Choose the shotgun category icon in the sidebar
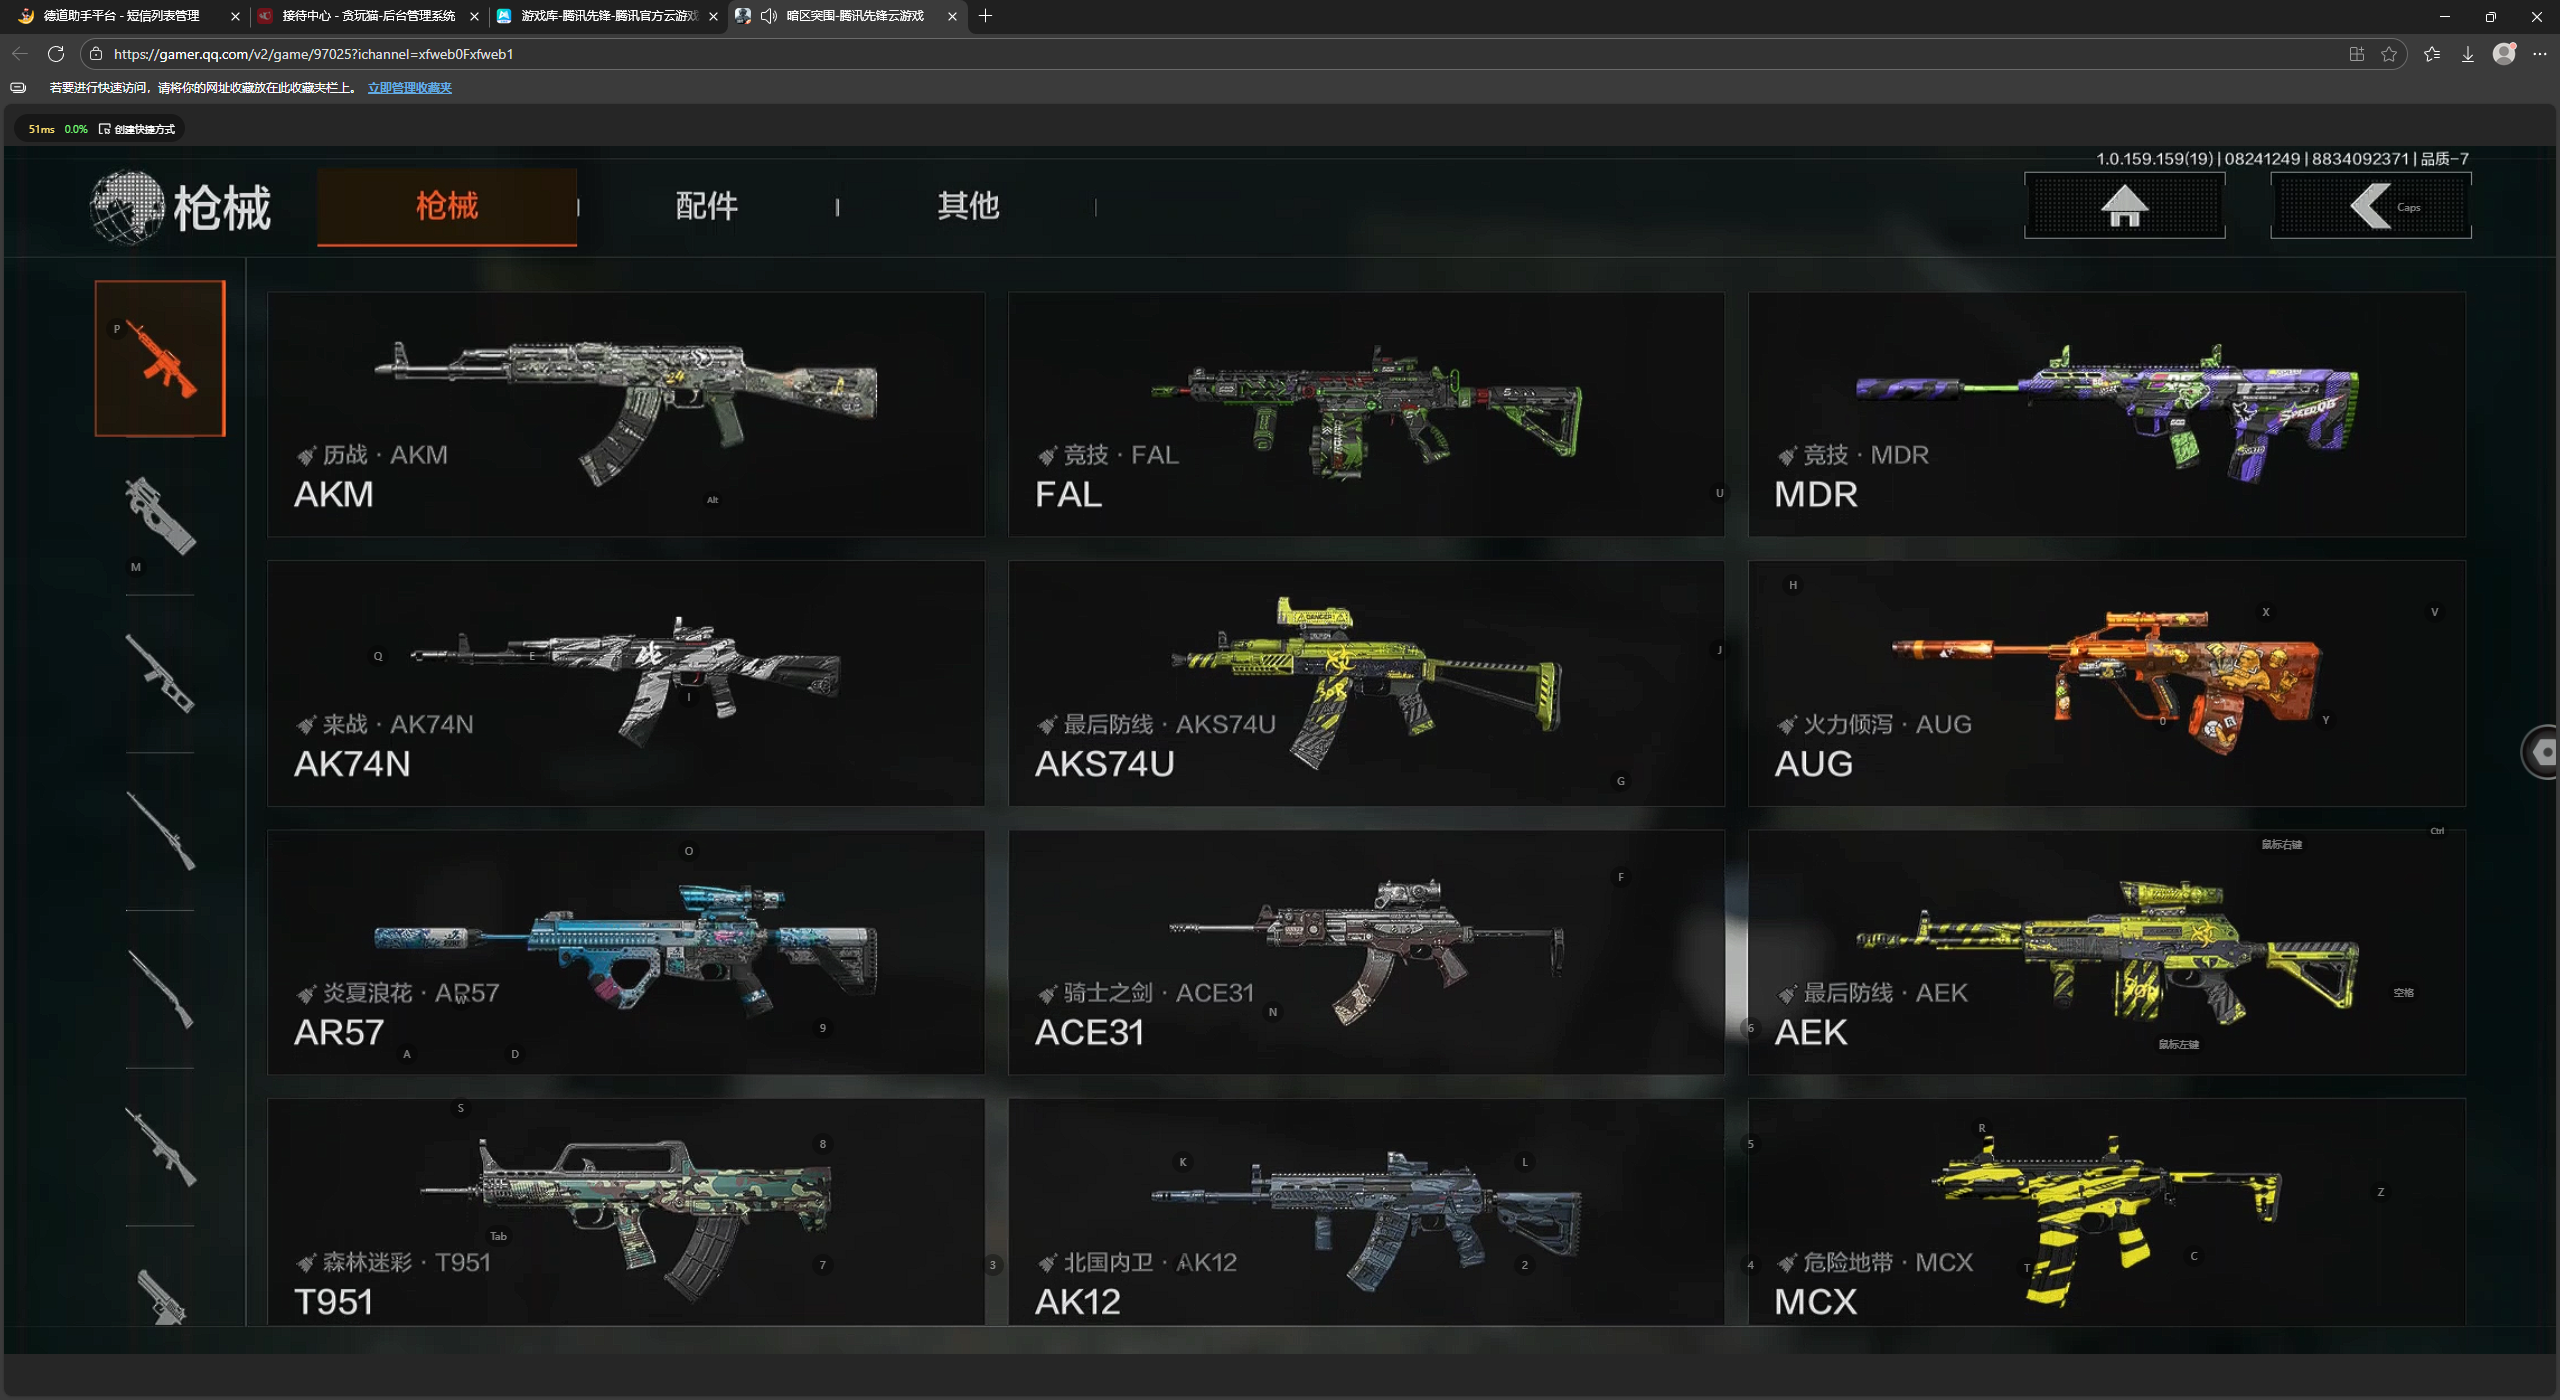The height and width of the screenshot is (1400, 2560). (160, 988)
